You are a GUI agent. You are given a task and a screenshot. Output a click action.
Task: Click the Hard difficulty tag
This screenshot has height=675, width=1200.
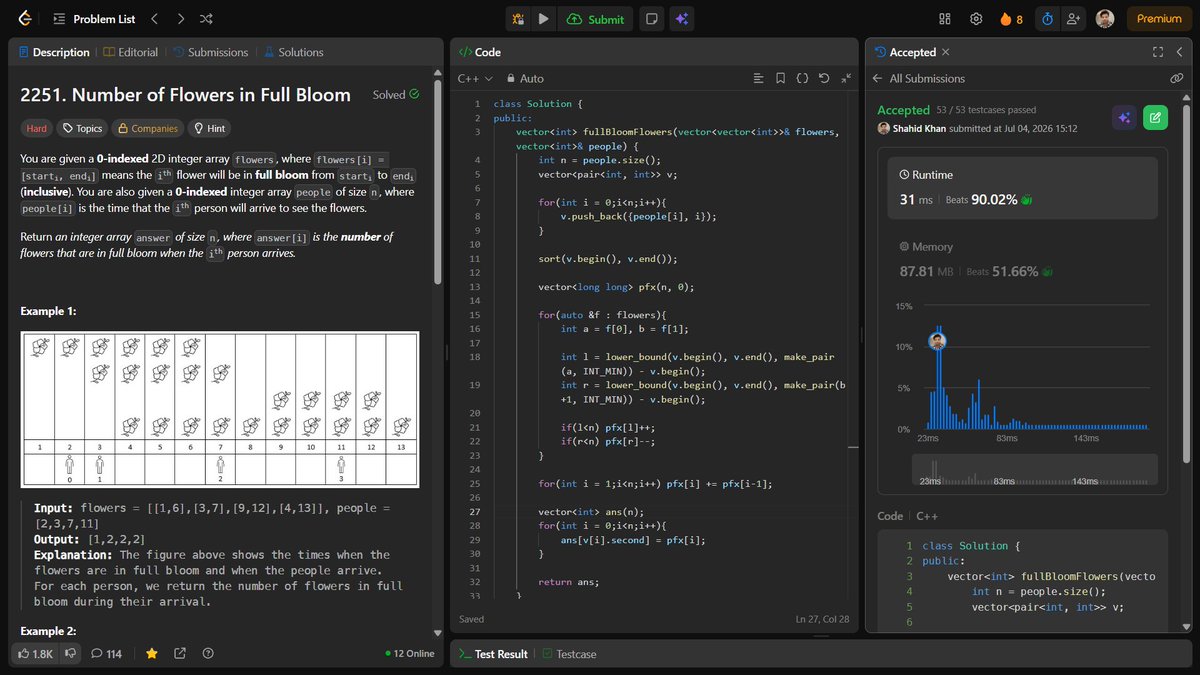37,128
